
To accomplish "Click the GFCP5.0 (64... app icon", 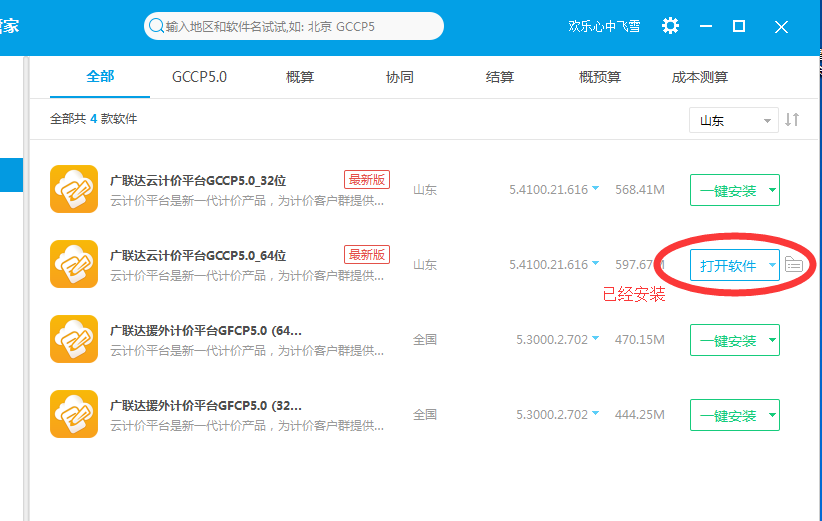I will (x=74, y=339).
